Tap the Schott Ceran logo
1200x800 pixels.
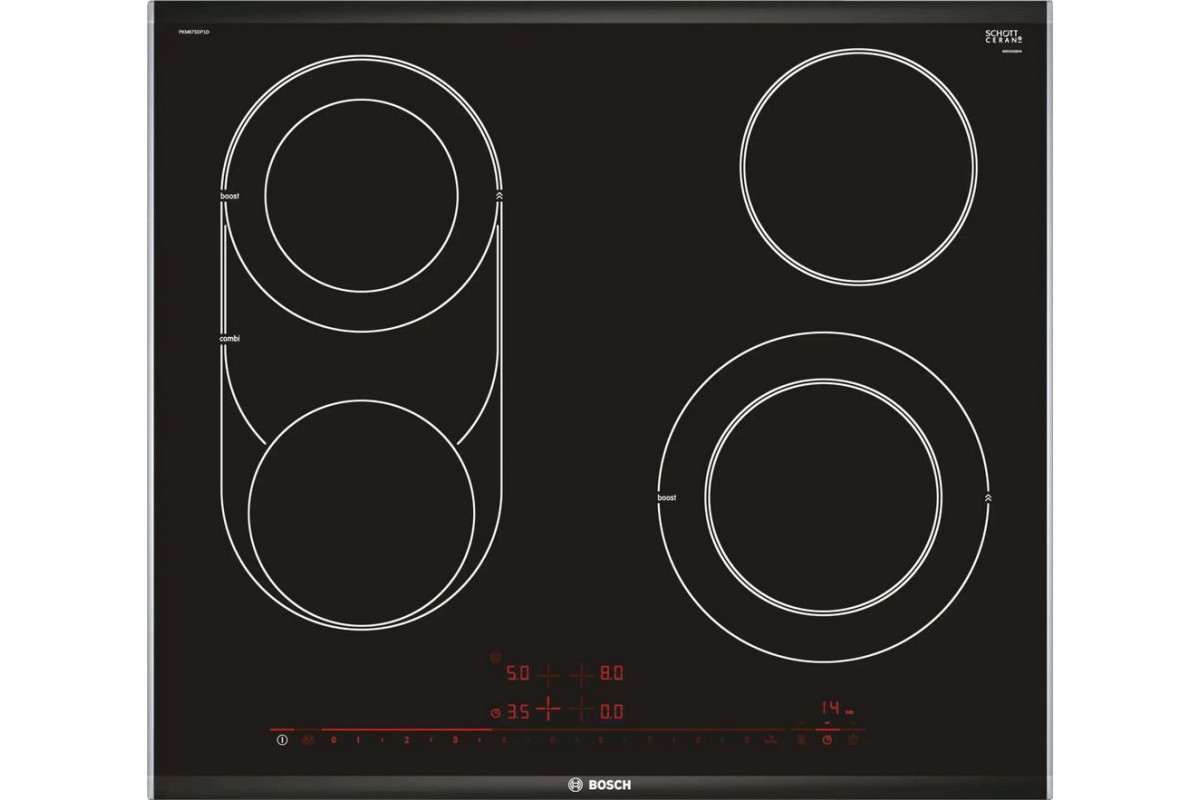[1001, 35]
